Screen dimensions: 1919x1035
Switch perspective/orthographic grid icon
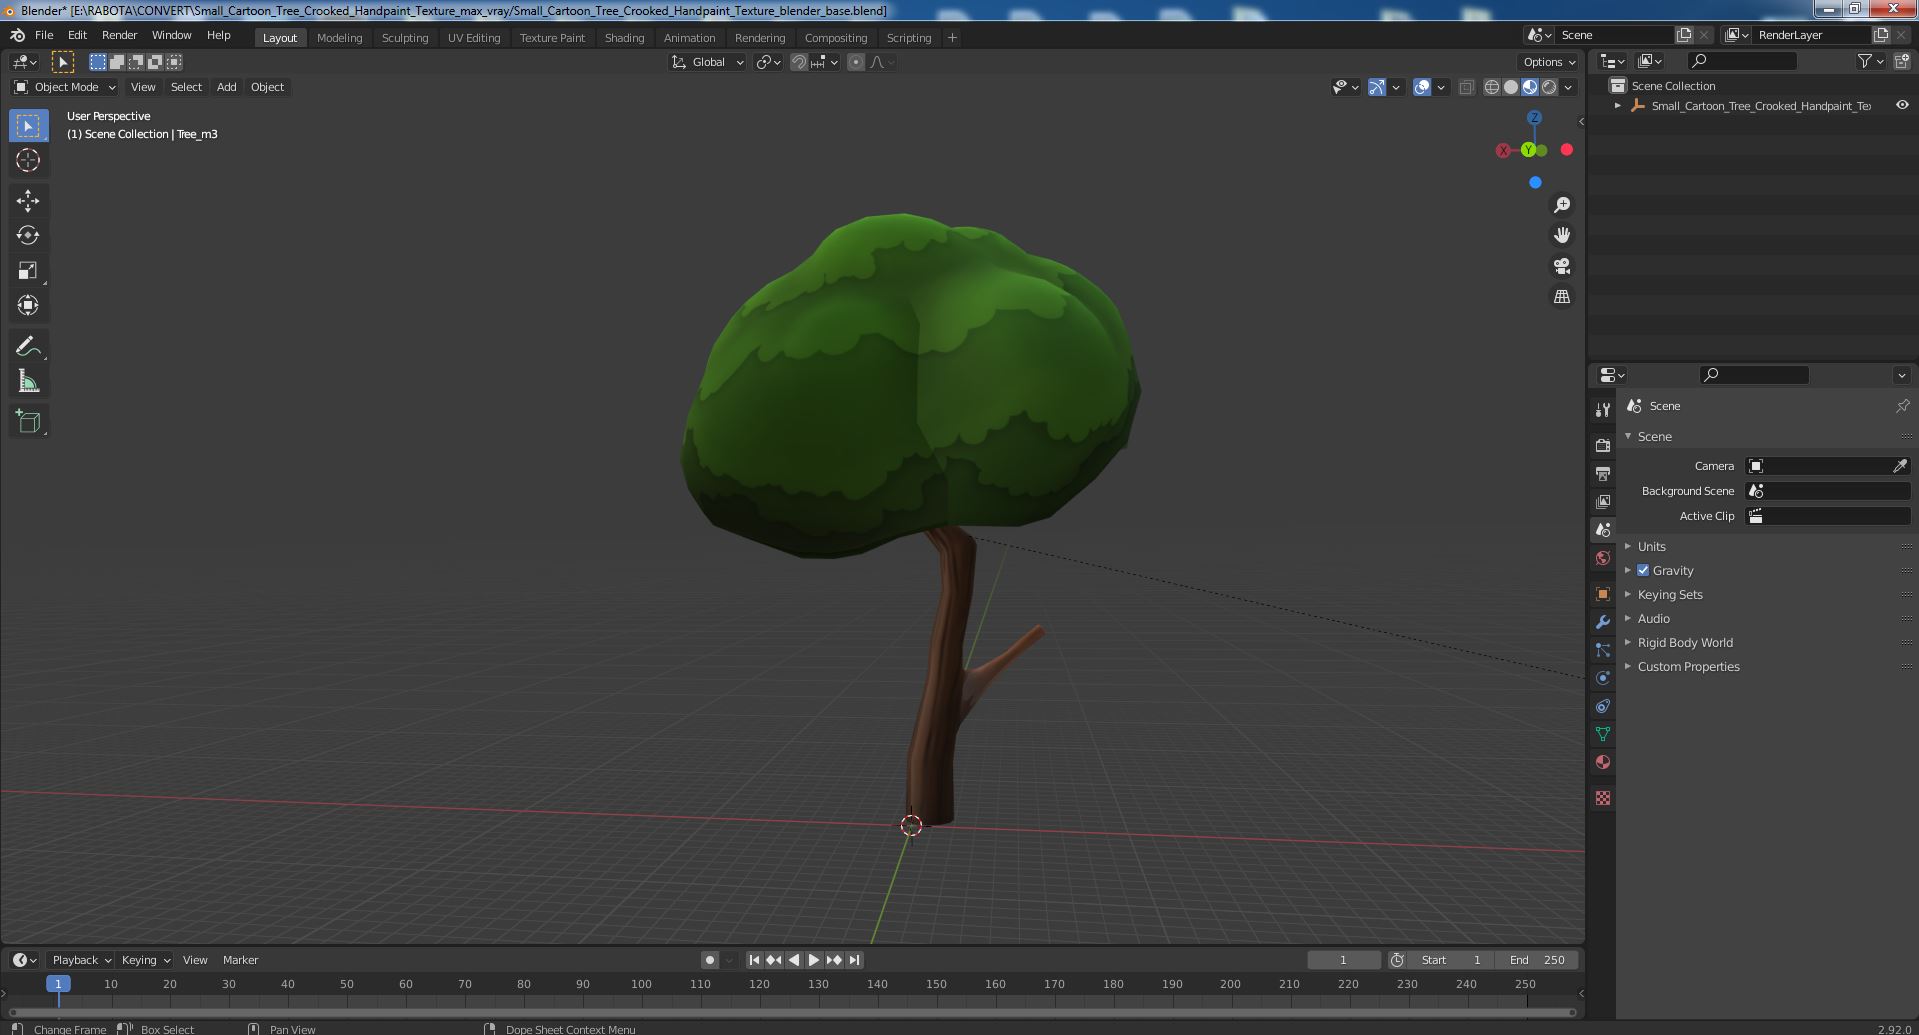point(1561,297)
